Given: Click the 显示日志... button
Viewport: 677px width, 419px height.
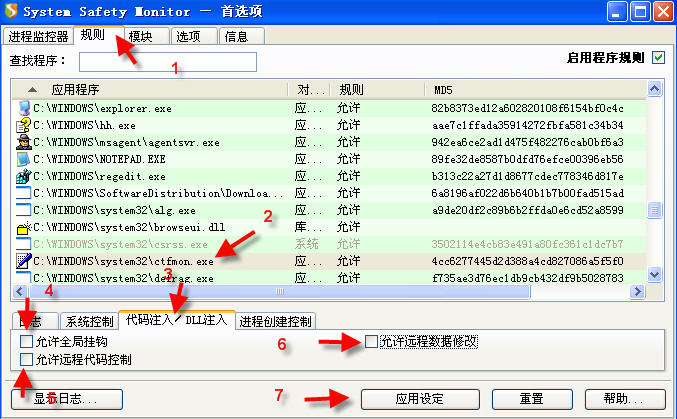Looking at the screenshot, I should pyautogui.click(x=67, y=399).
